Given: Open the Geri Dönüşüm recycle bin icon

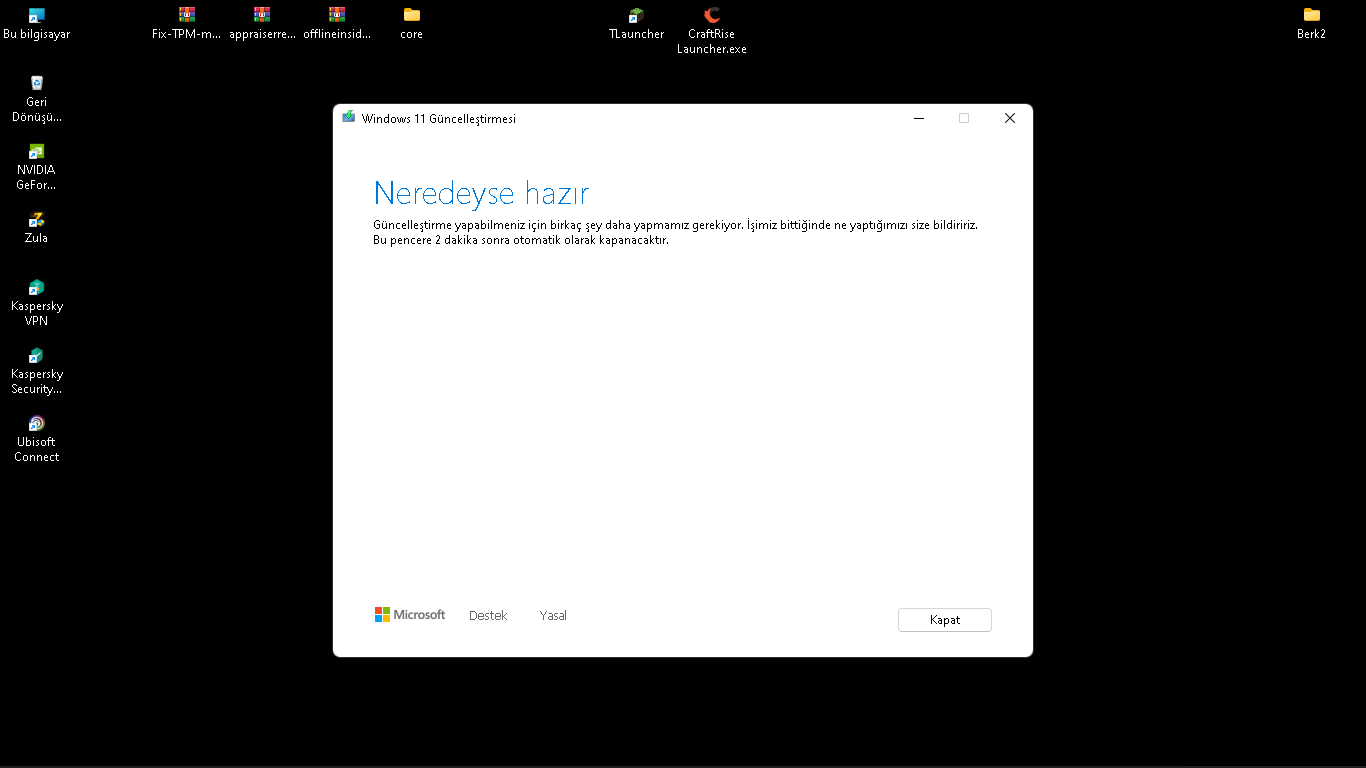Looking at the screenshot, I should coord(37,99).
